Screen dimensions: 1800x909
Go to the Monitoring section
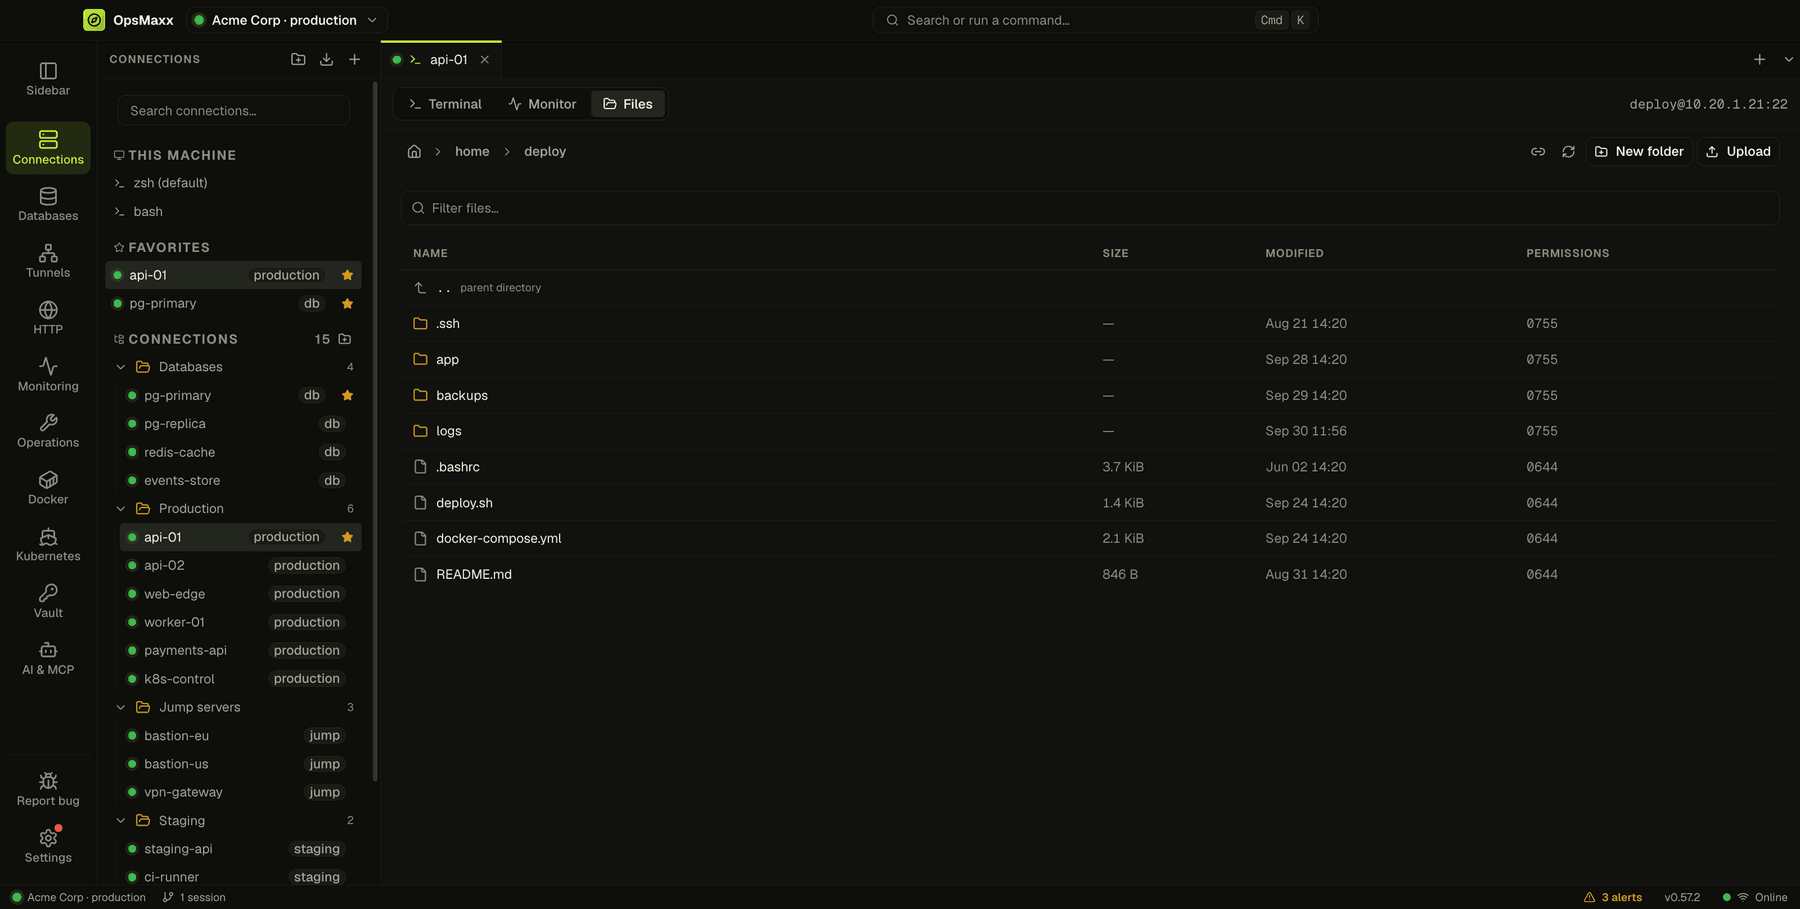click(x=48, y=375)
